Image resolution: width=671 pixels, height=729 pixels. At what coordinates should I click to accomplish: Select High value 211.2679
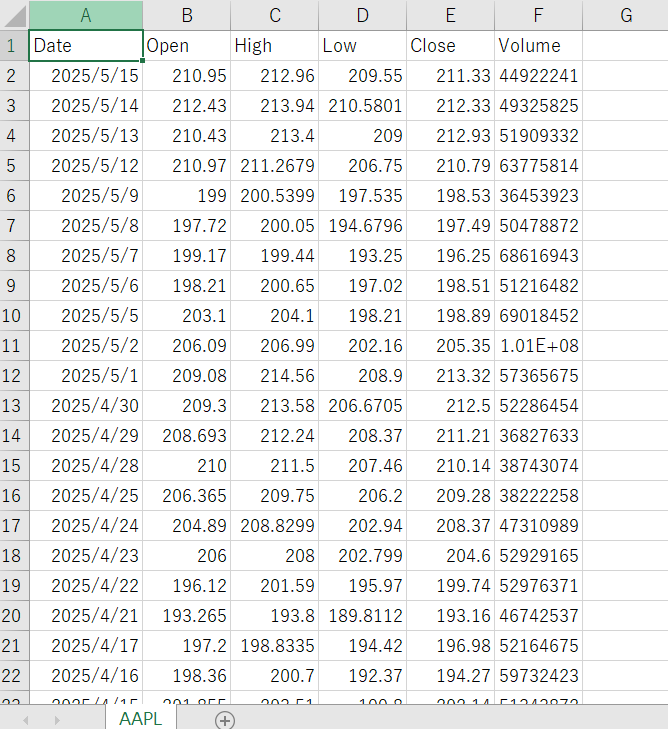point(274,166)
